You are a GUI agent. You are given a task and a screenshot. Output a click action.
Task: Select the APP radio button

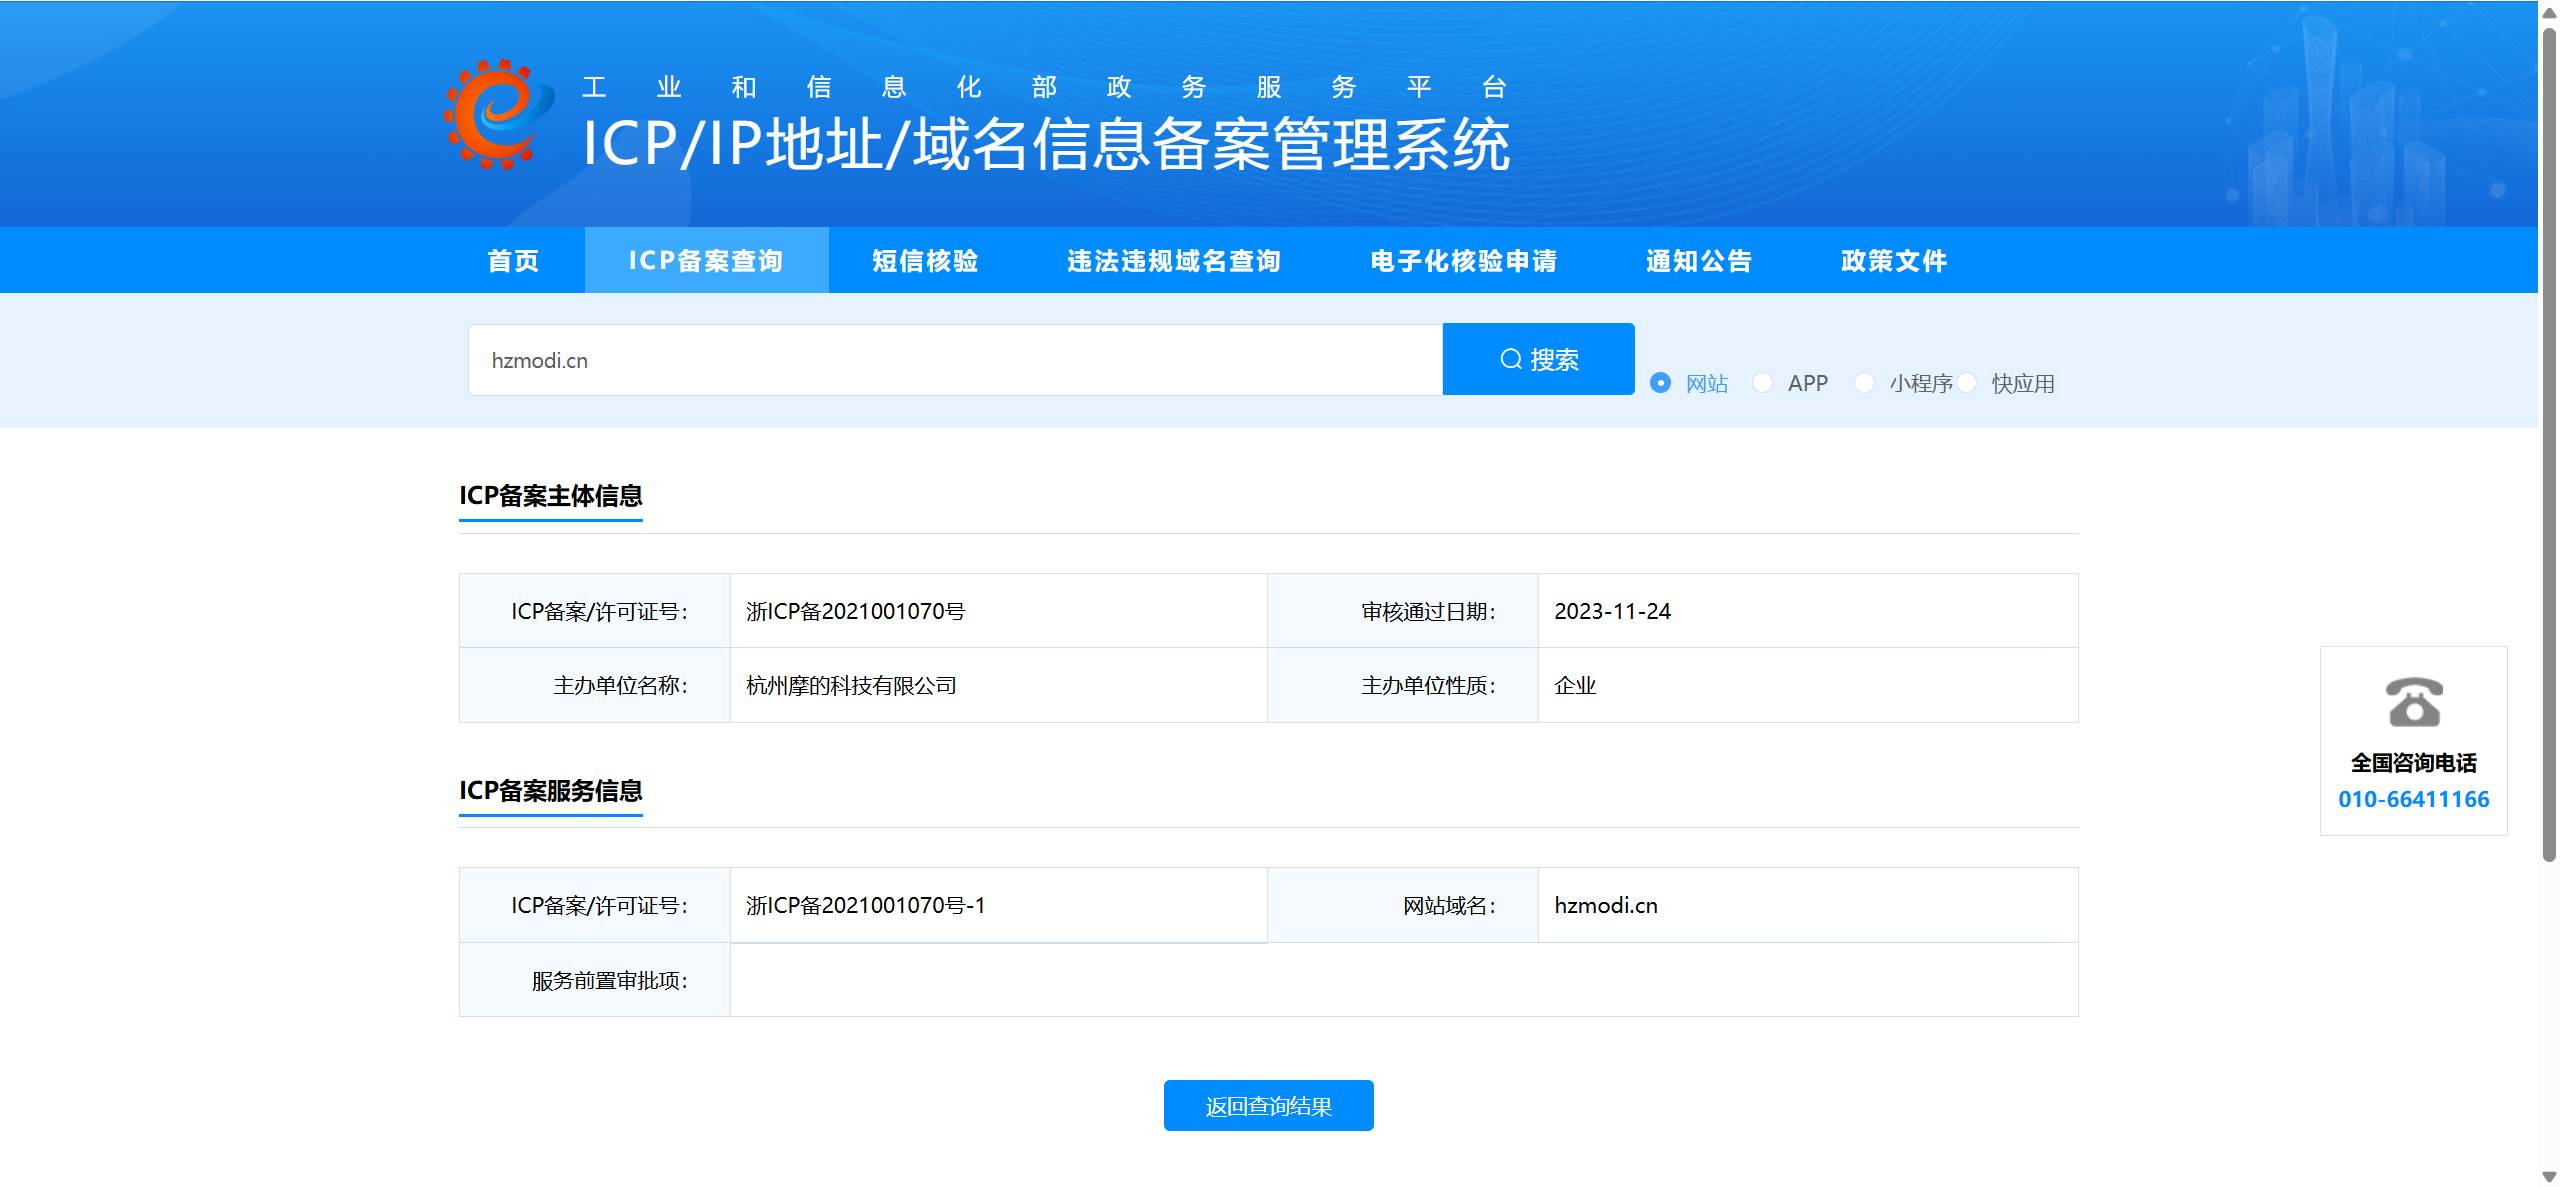click(1763, 383)
